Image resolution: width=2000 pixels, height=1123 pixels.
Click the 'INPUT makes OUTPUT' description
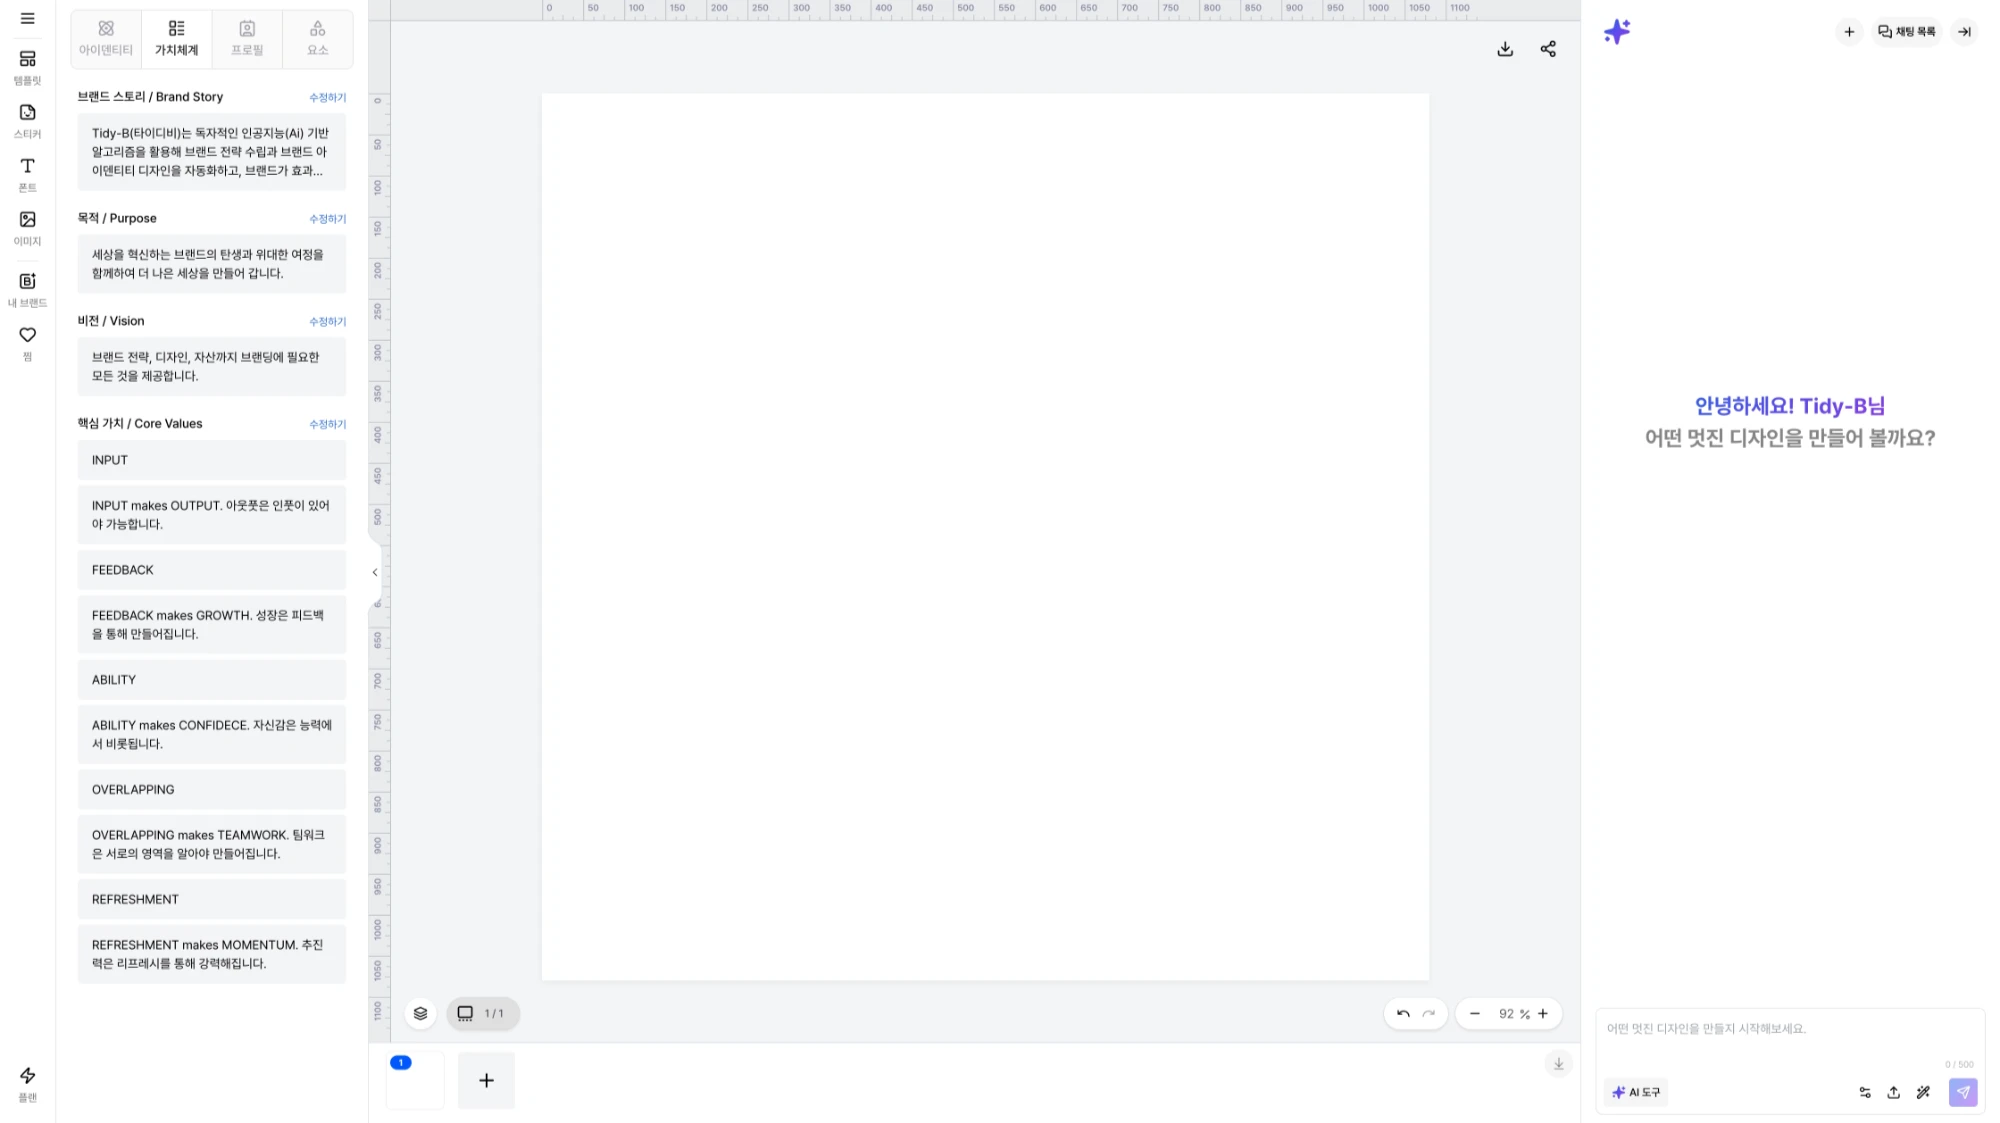pyautogui.click(x=212, y=515)
